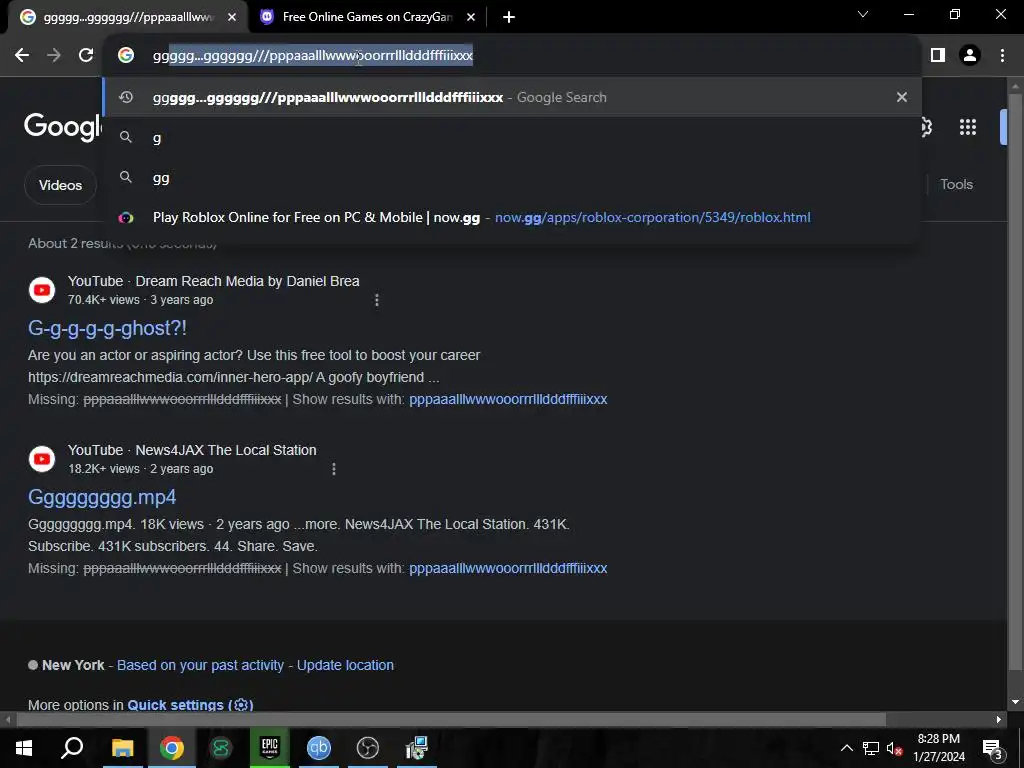This screenshot has height=768, width=1024.
Task: Close the CrazyGames tab
Action: [x=471, y=18]
